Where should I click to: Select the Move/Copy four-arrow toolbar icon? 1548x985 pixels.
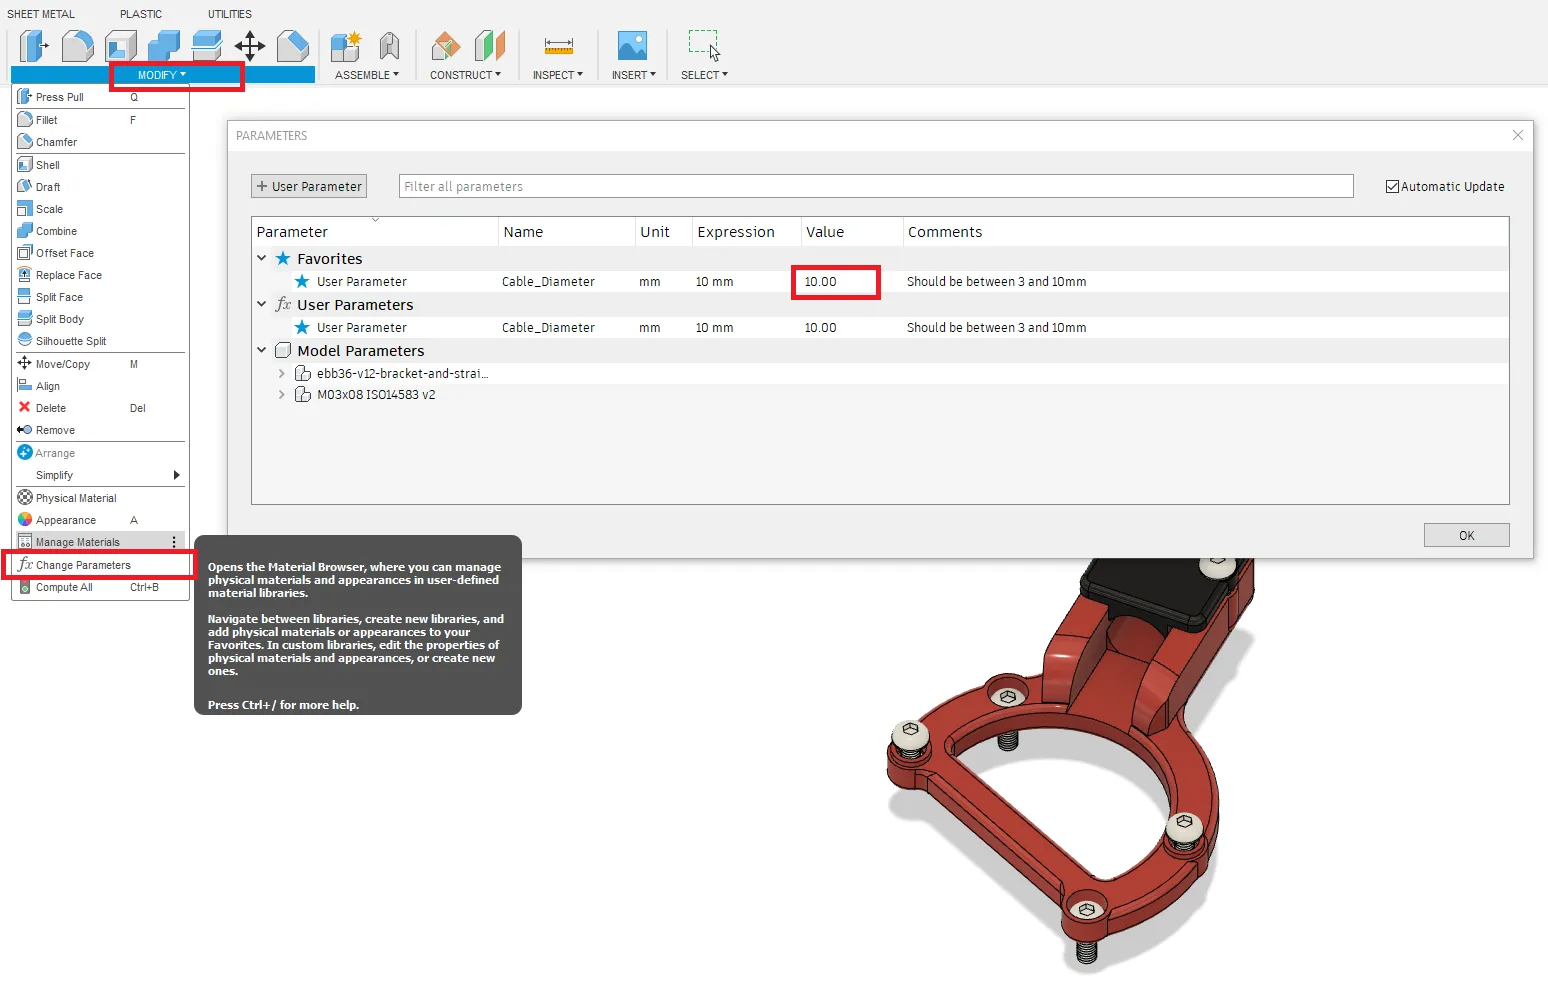pyautogui.click(x=249, y=46)
